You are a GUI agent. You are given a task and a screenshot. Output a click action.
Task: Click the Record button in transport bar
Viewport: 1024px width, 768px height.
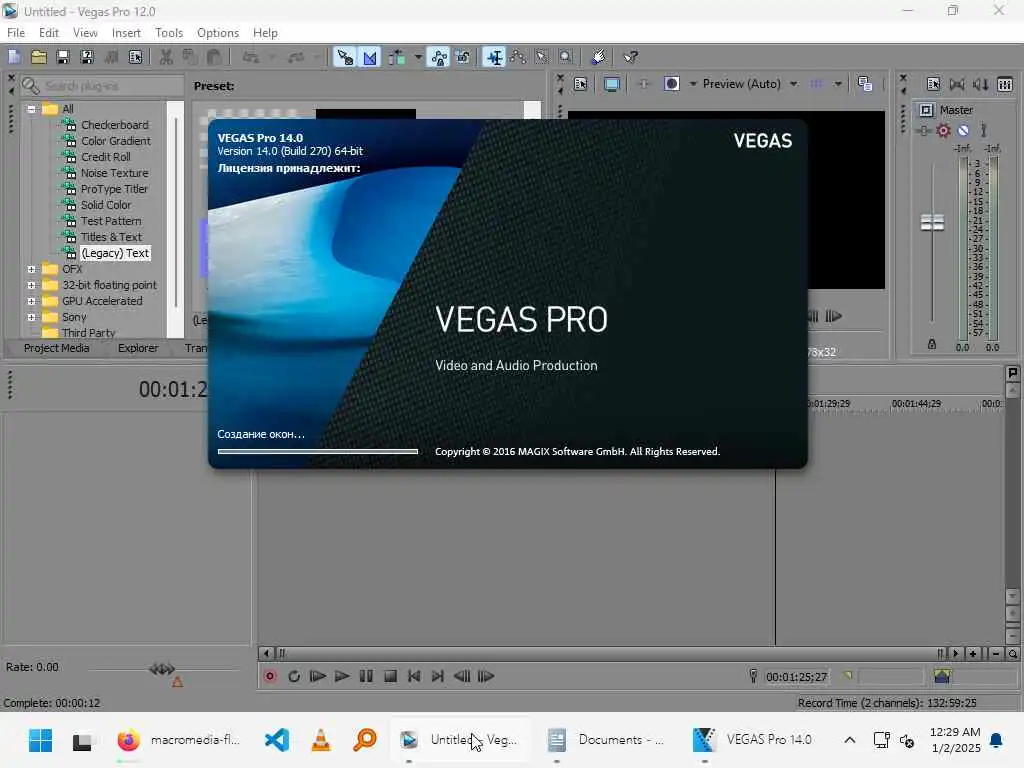click(x=269, y=677)
